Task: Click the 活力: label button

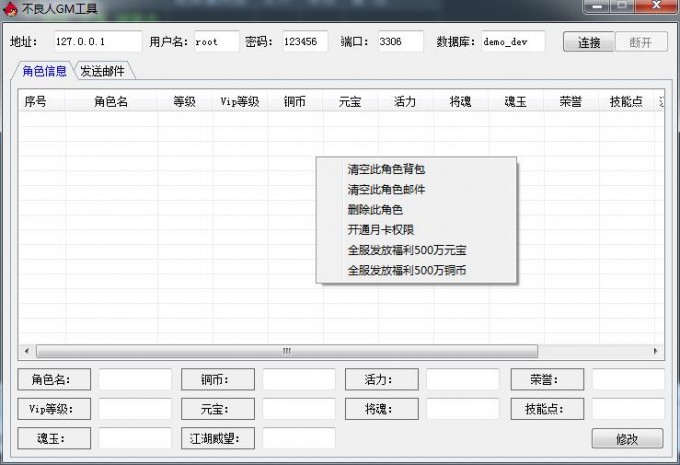Action: 382,380
